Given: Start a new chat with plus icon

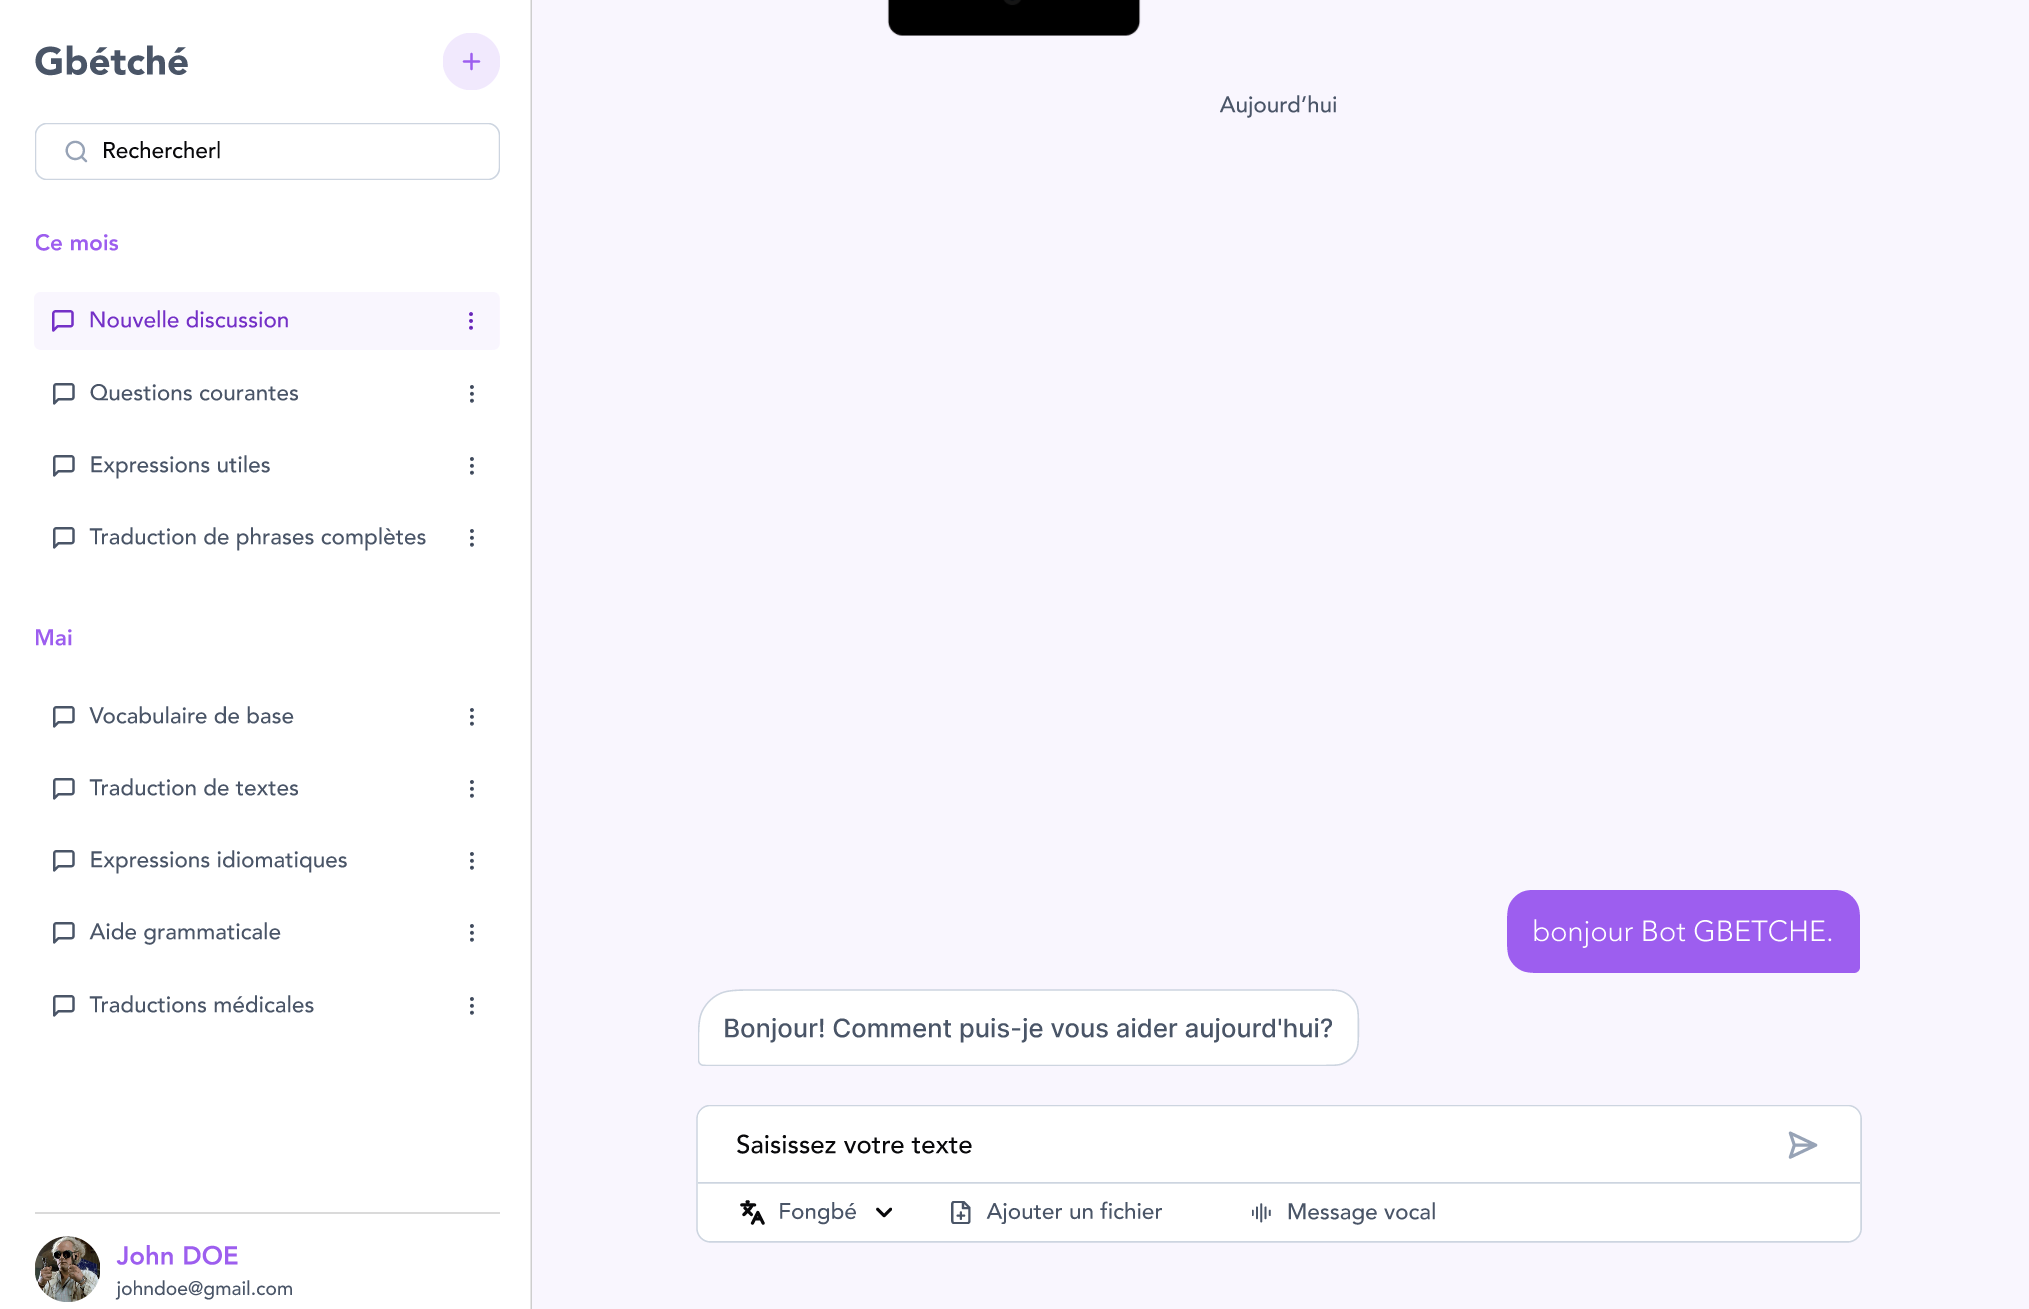Looking at the screenshot, I should (471, 62).
